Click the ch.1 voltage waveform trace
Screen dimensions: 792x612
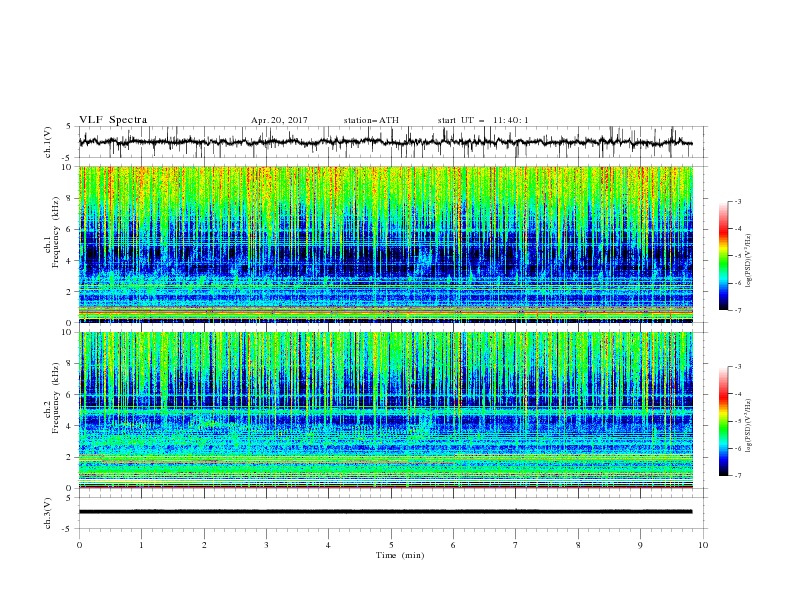[x=385, y=142]
